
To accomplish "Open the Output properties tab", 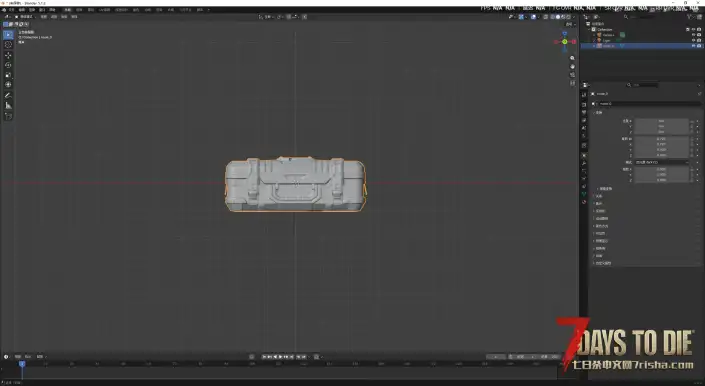I will tap(584, 112).
